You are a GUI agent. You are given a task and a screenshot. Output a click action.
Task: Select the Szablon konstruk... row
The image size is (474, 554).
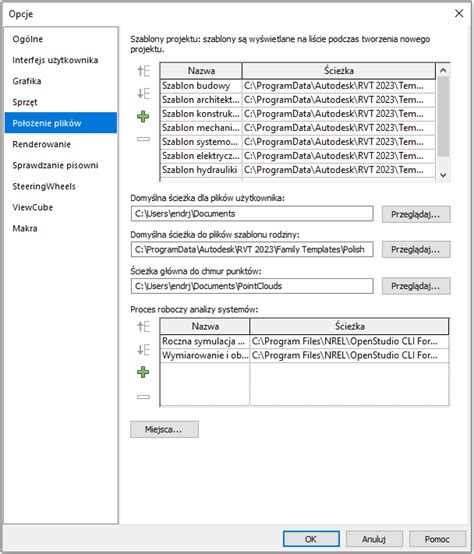[x=297, y=114]
